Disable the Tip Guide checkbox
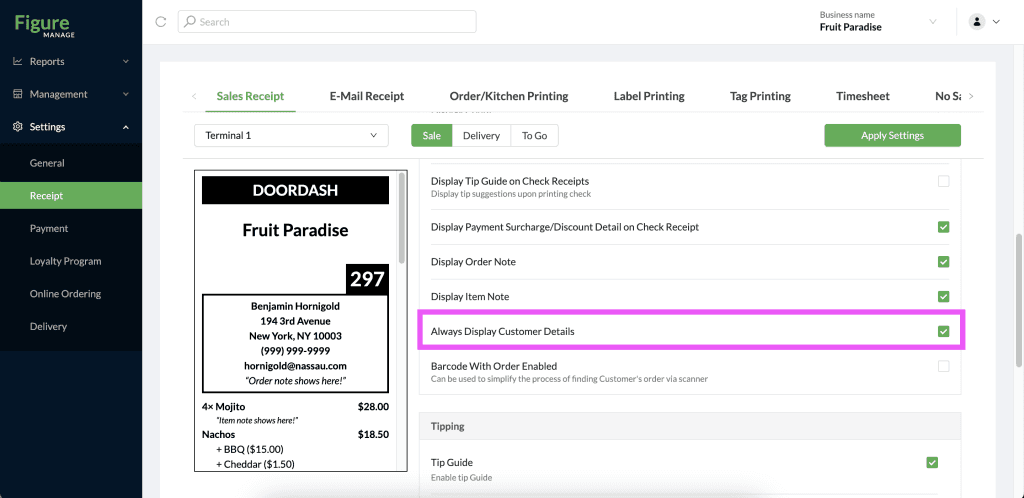The height and width of the screenshot is (498, 1024). point(932,463)
